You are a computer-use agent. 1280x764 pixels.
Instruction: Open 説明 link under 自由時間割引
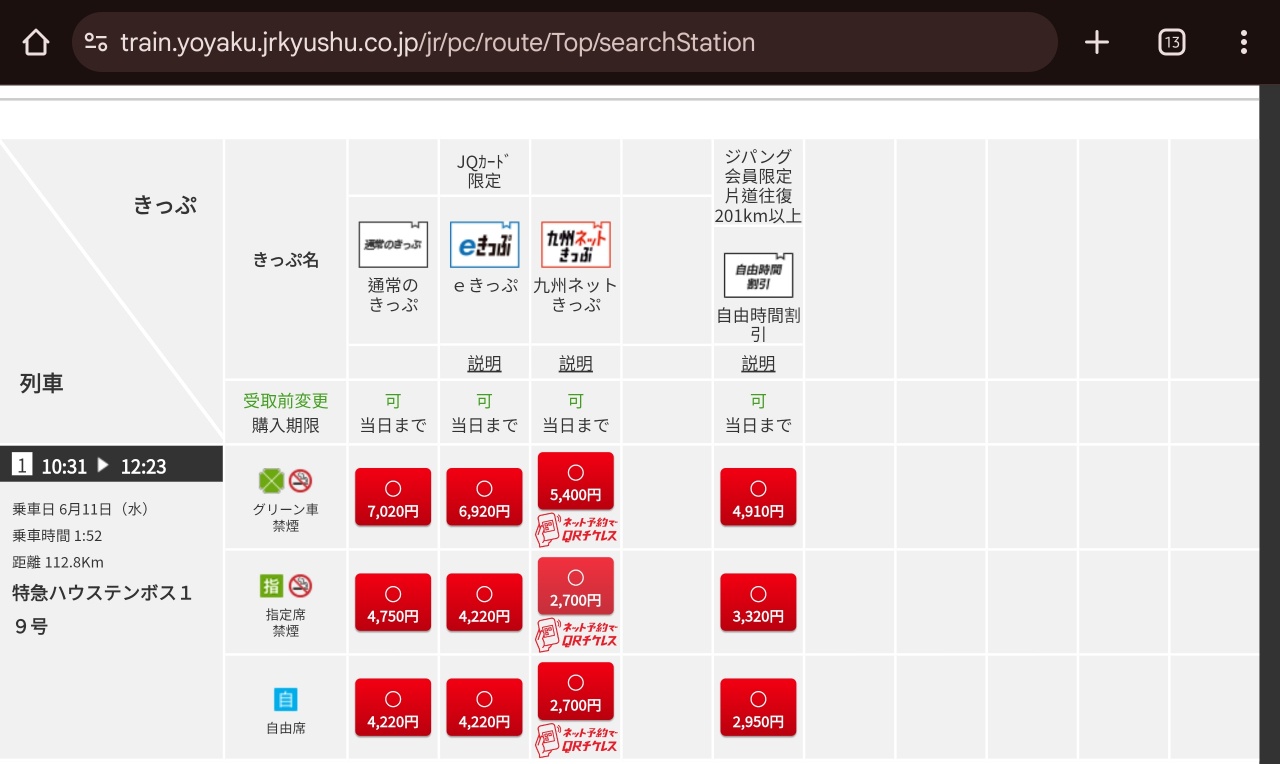click(x=758, y=364)
